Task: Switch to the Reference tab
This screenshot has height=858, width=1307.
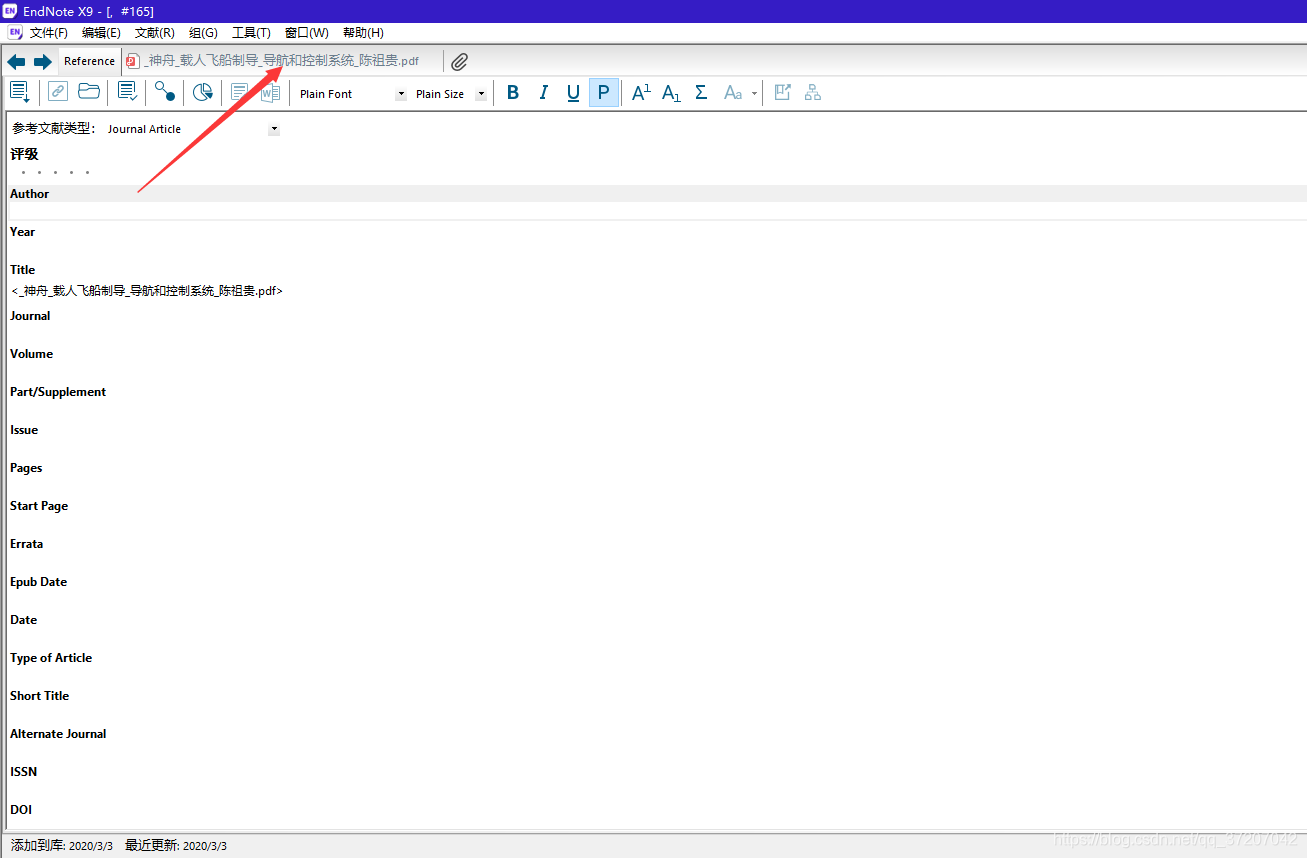Action: [x=89, y=61]
